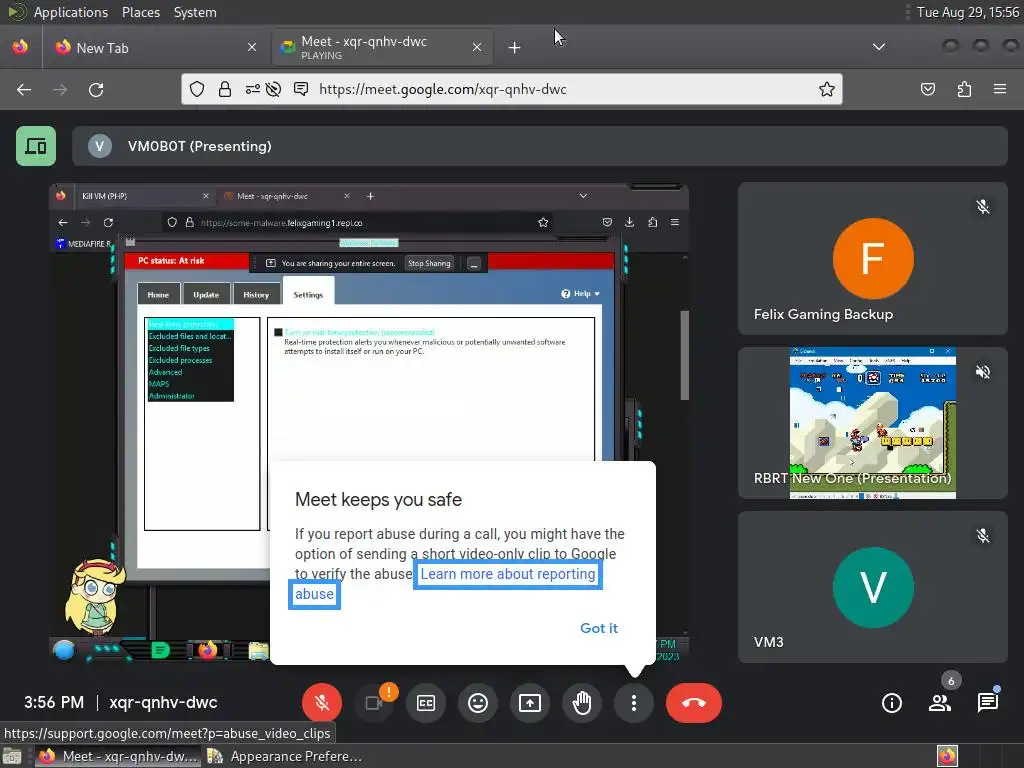Click the History tab in the presented window

coord(256,295)
